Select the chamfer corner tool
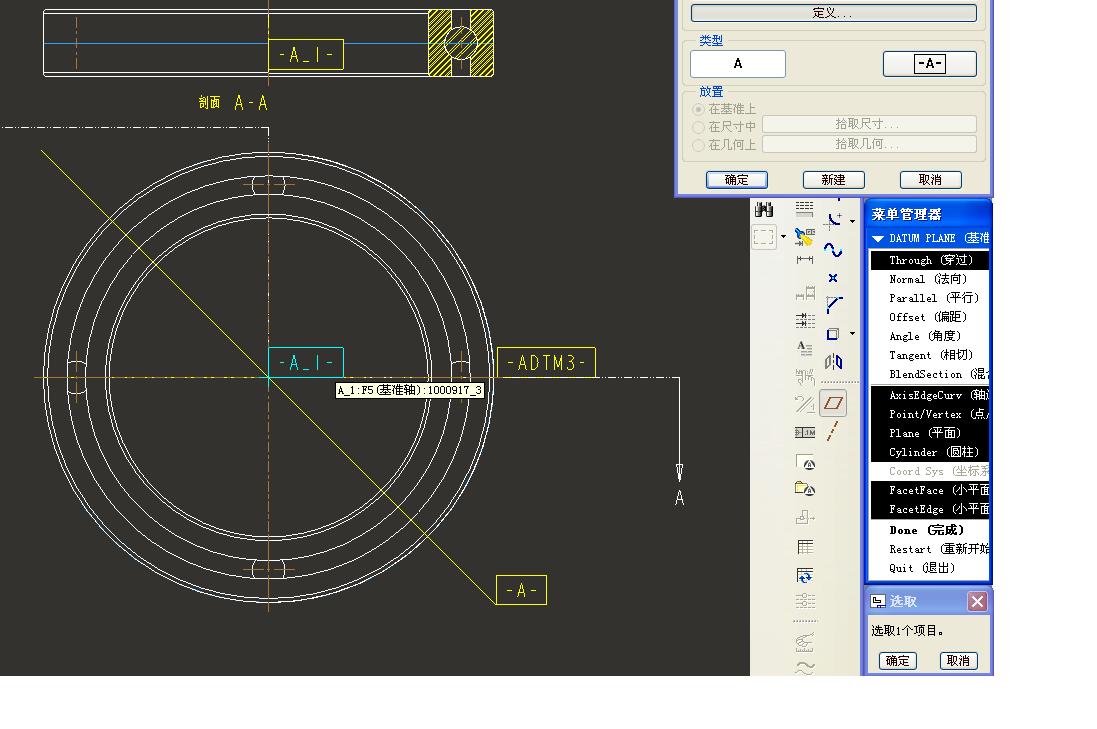 833,305
